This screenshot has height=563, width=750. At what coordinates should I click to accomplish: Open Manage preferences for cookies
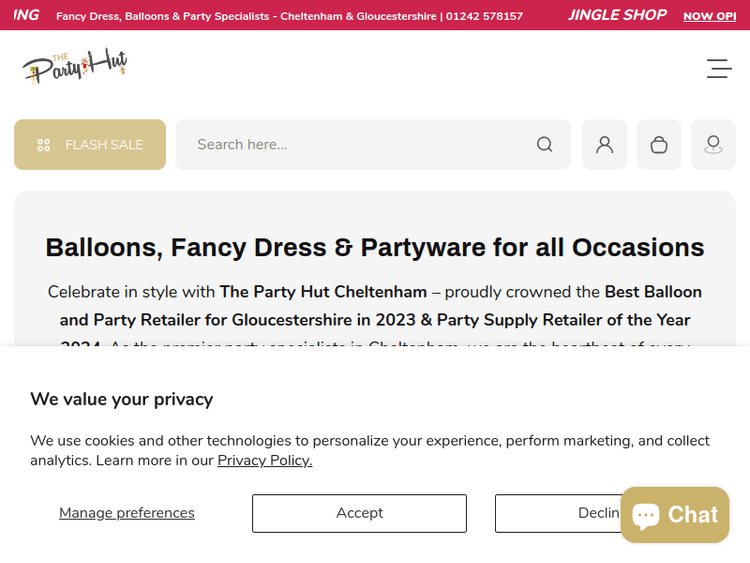click(127, 513)
